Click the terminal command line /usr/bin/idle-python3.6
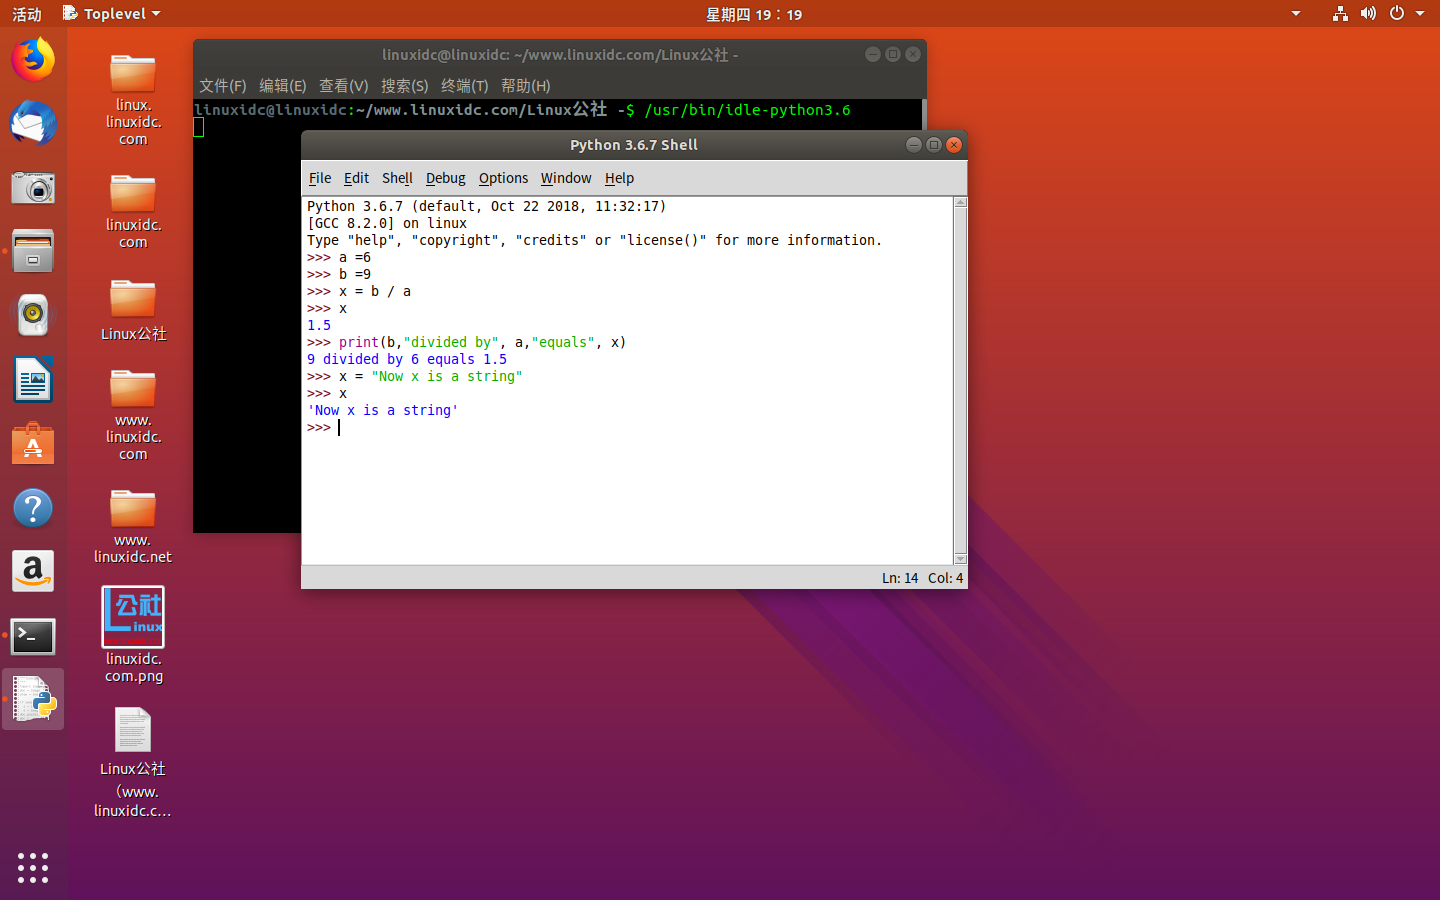The width and height of the screenshot is (1440, 900). click(x=748, y=110)
